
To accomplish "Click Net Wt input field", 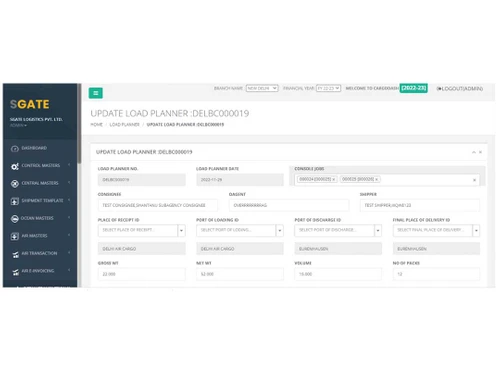I will [x=240, y=274].
